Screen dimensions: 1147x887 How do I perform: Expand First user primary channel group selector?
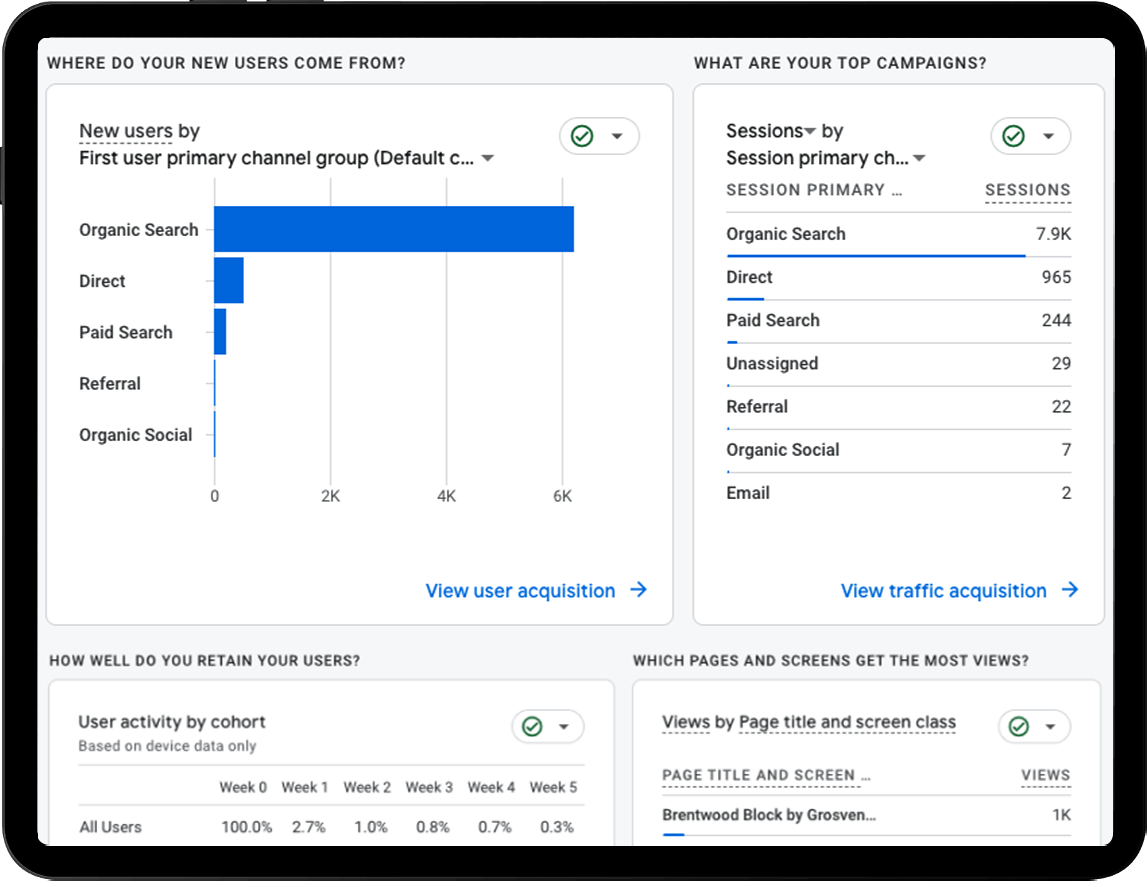tap(487, 158)
